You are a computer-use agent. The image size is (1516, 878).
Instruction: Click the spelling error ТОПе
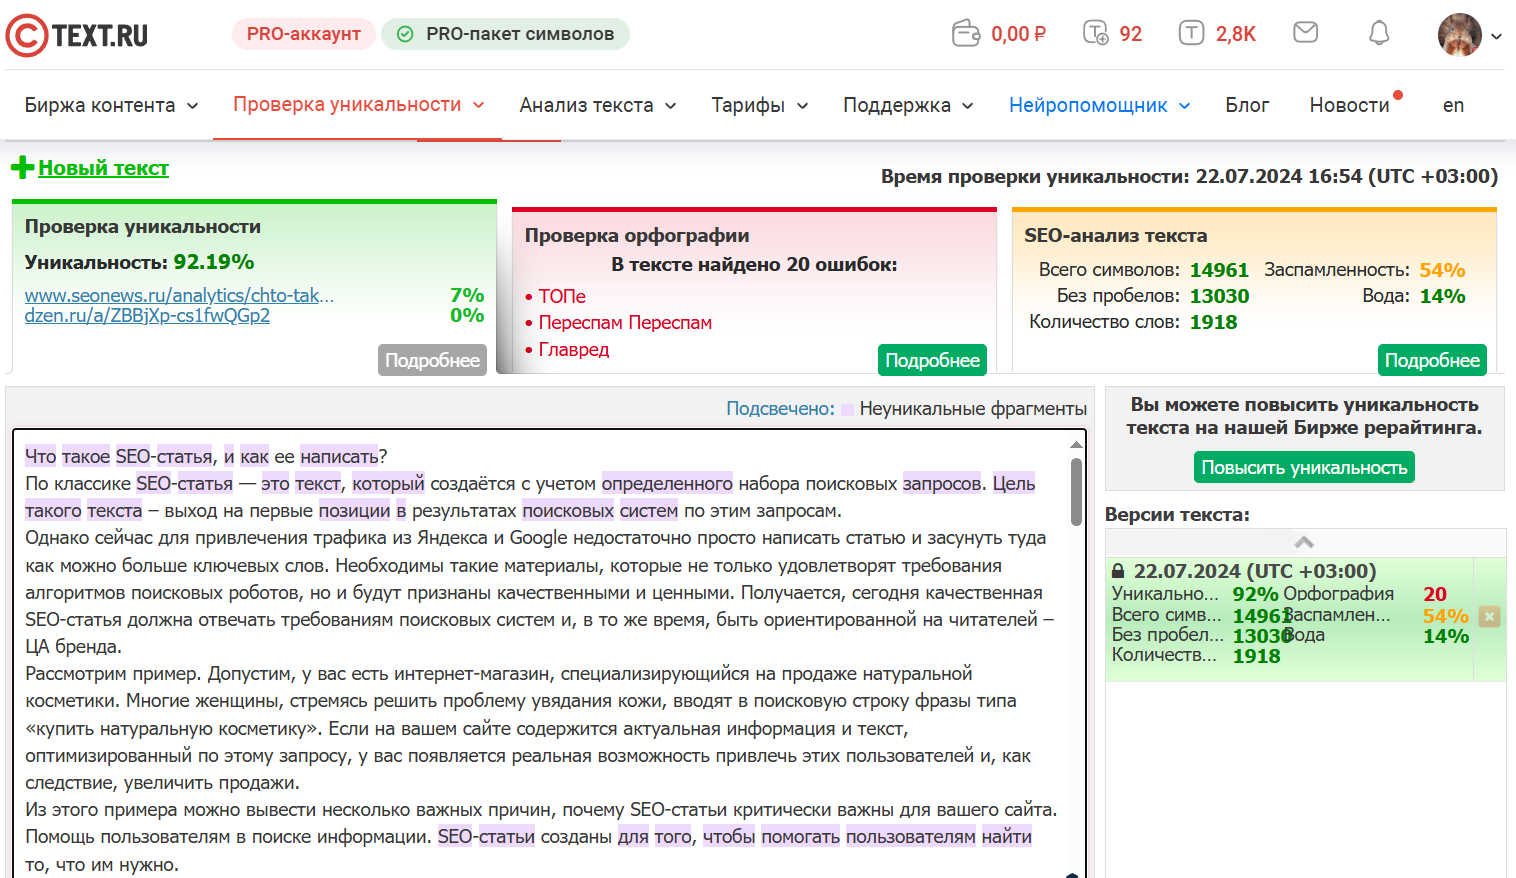[562, 296]
